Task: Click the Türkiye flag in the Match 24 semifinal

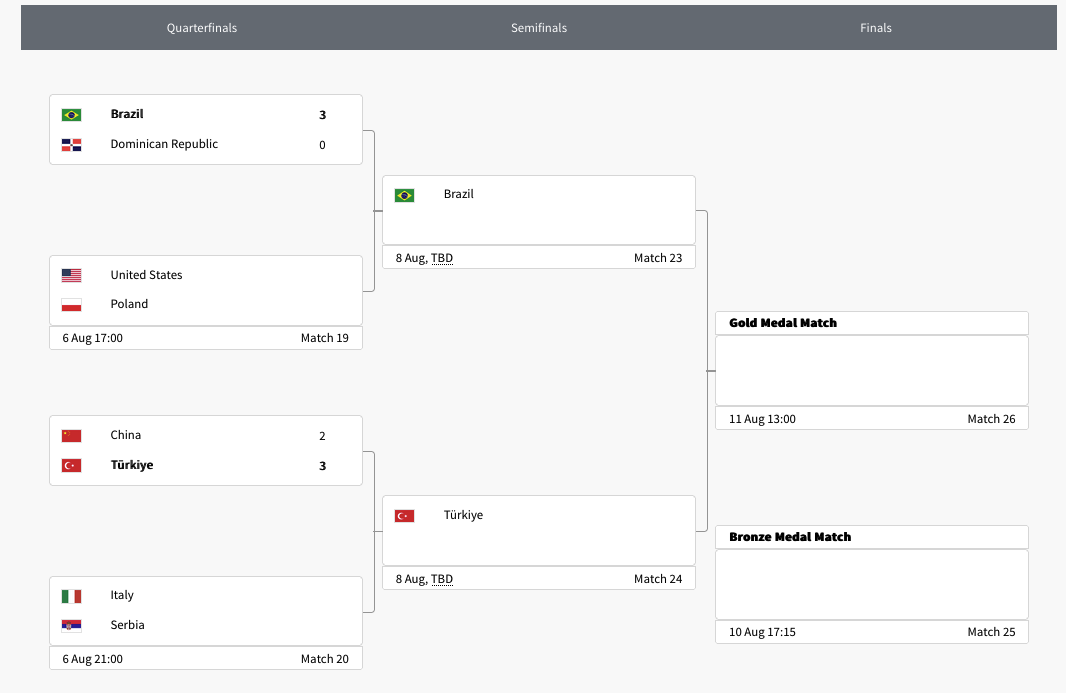Action: (x=404, y=516)
